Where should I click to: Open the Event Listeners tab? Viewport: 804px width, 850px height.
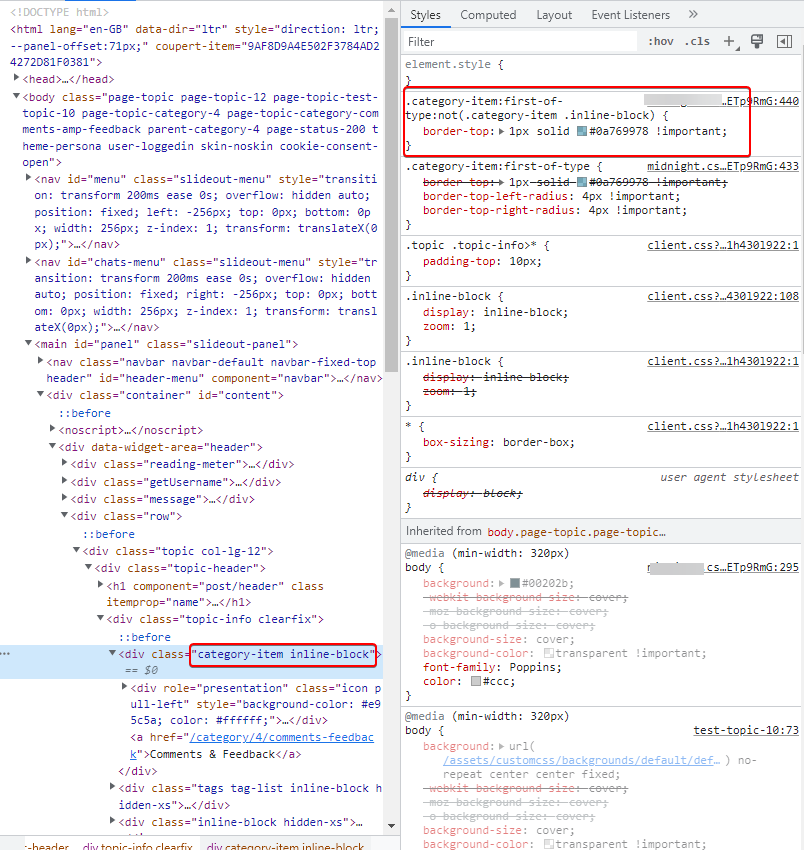tap(632, 15)
